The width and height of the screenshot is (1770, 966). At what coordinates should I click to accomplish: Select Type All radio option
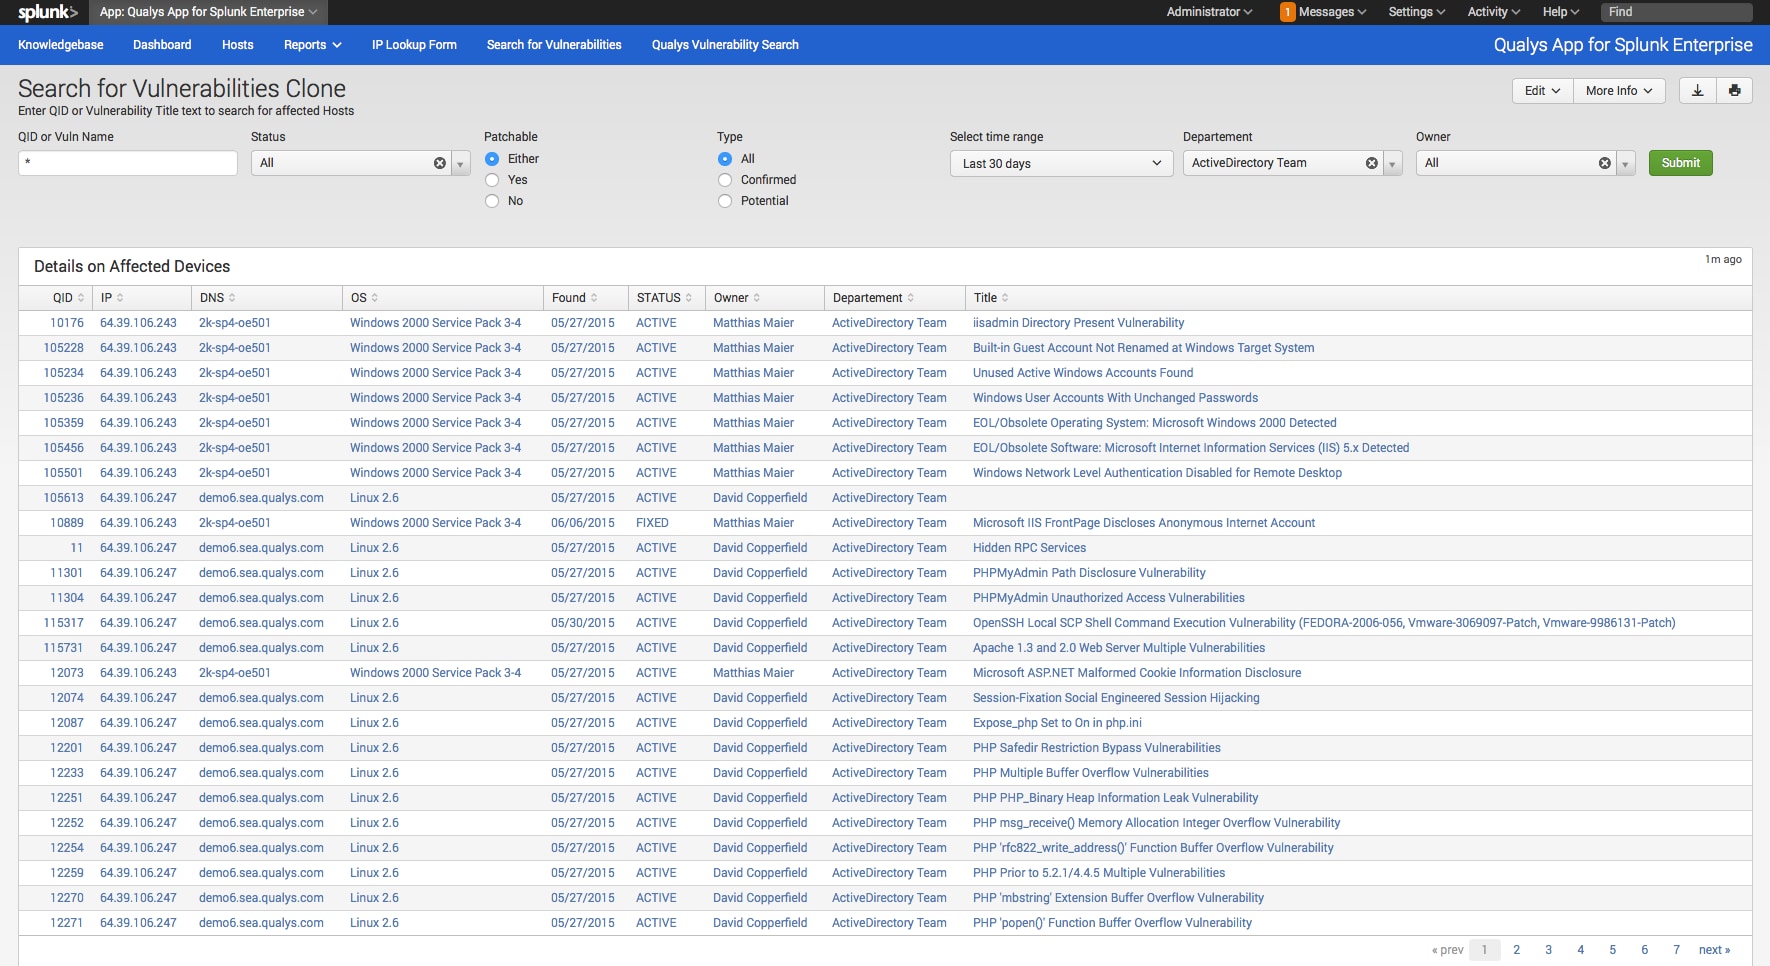click(x=725, y=159)
